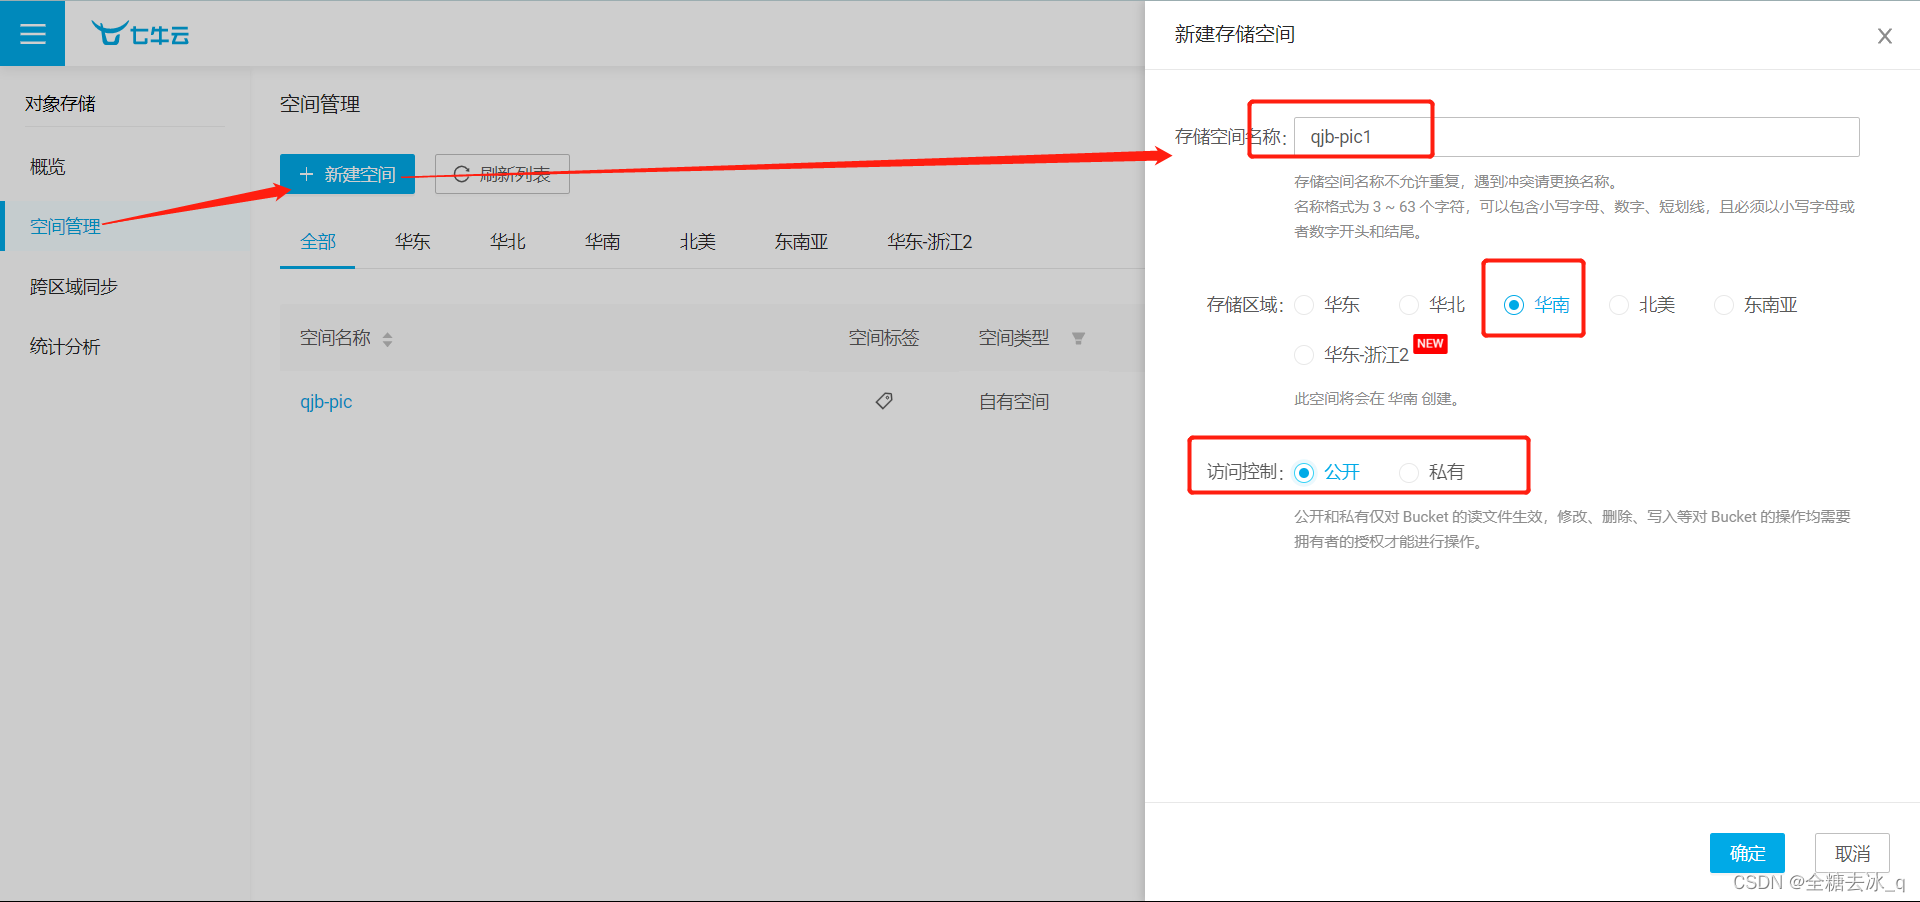1920x902 pixels.
Task: Select the 华东 storage region radio
Action: (1304, 305)
